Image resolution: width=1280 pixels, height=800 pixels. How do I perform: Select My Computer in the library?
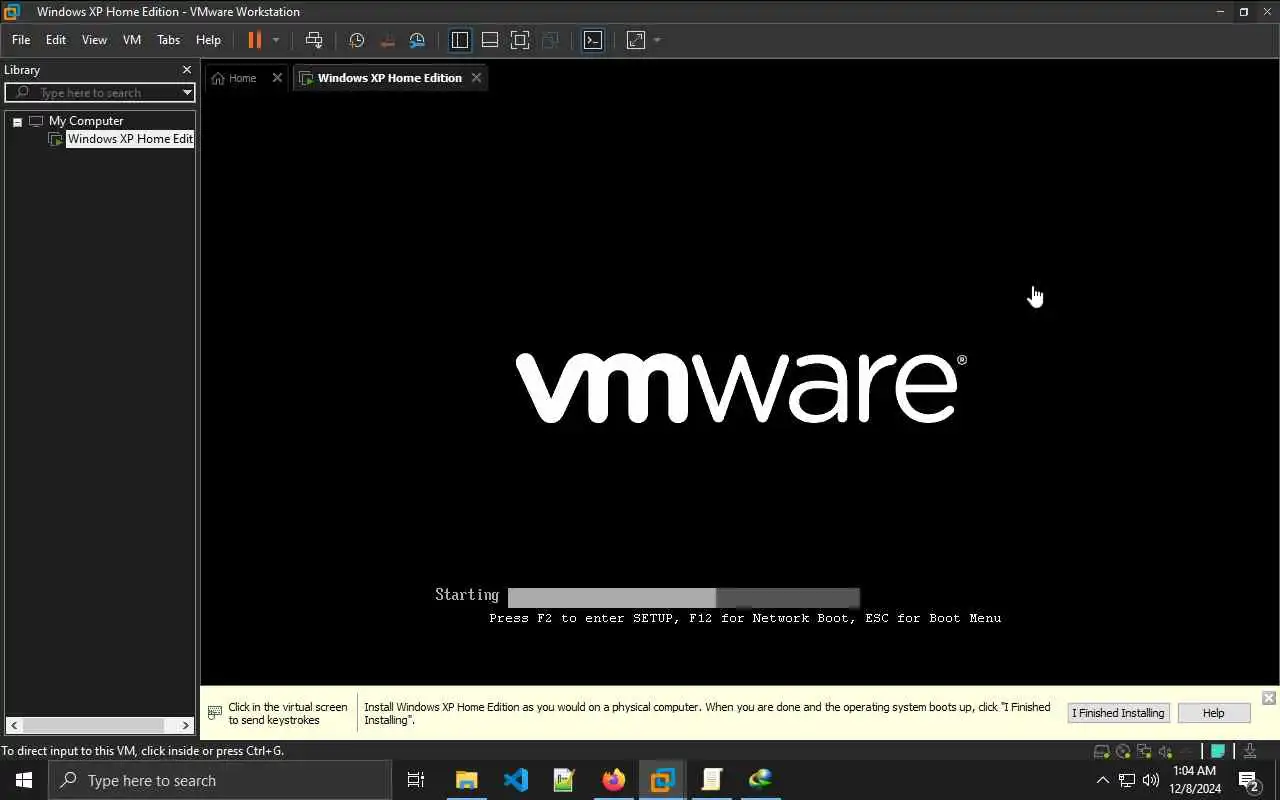86,121
